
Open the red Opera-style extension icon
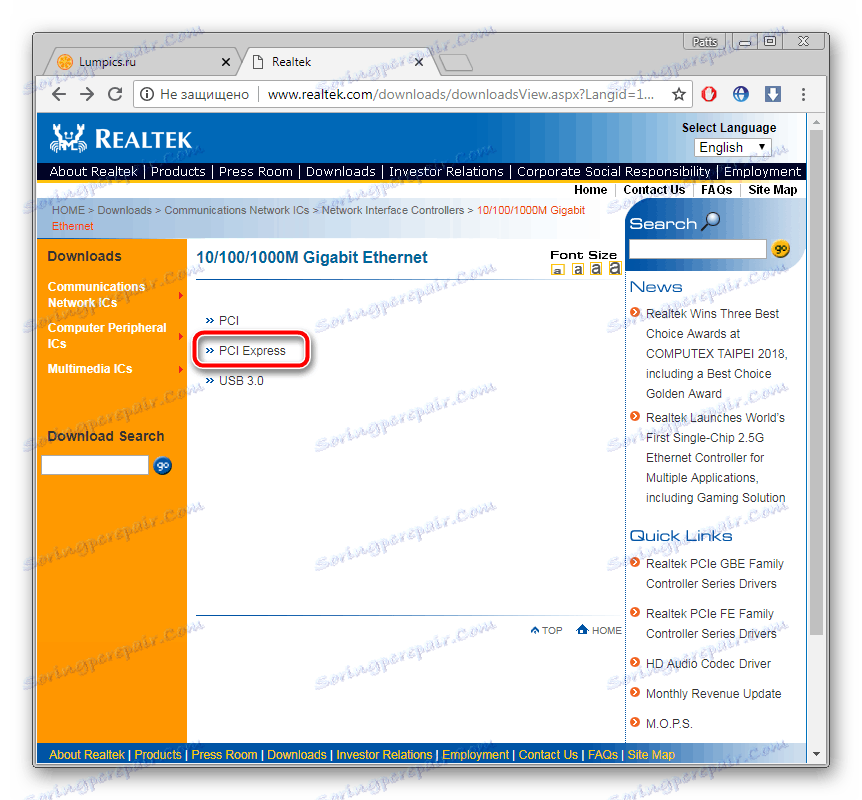[x=709, y=94]
